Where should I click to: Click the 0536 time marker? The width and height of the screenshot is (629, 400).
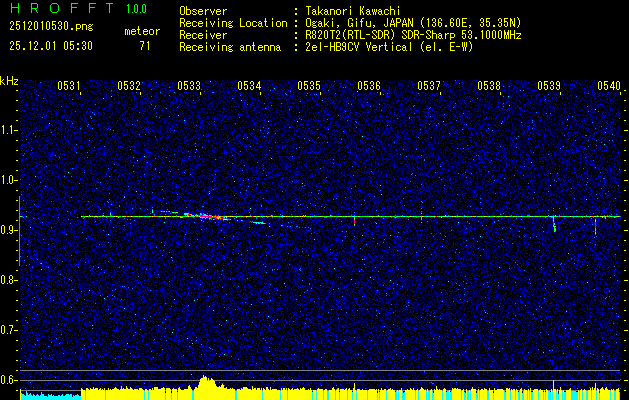click(369, 85)
